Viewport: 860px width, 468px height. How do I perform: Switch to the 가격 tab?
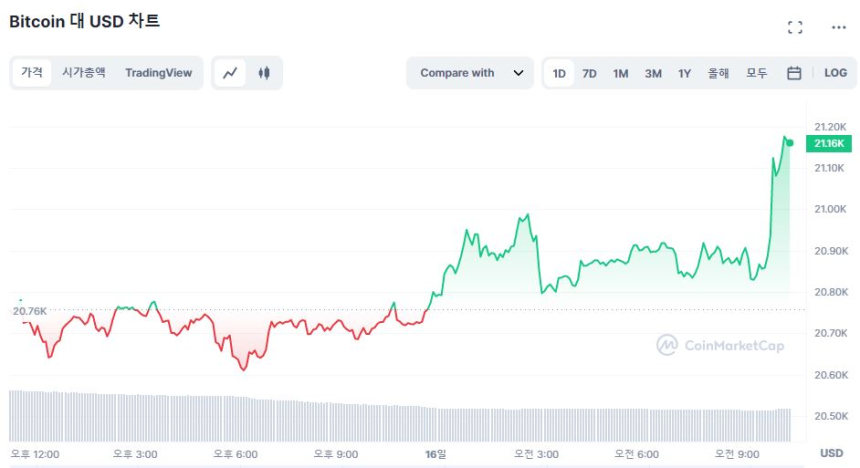[x=32, y=73]
